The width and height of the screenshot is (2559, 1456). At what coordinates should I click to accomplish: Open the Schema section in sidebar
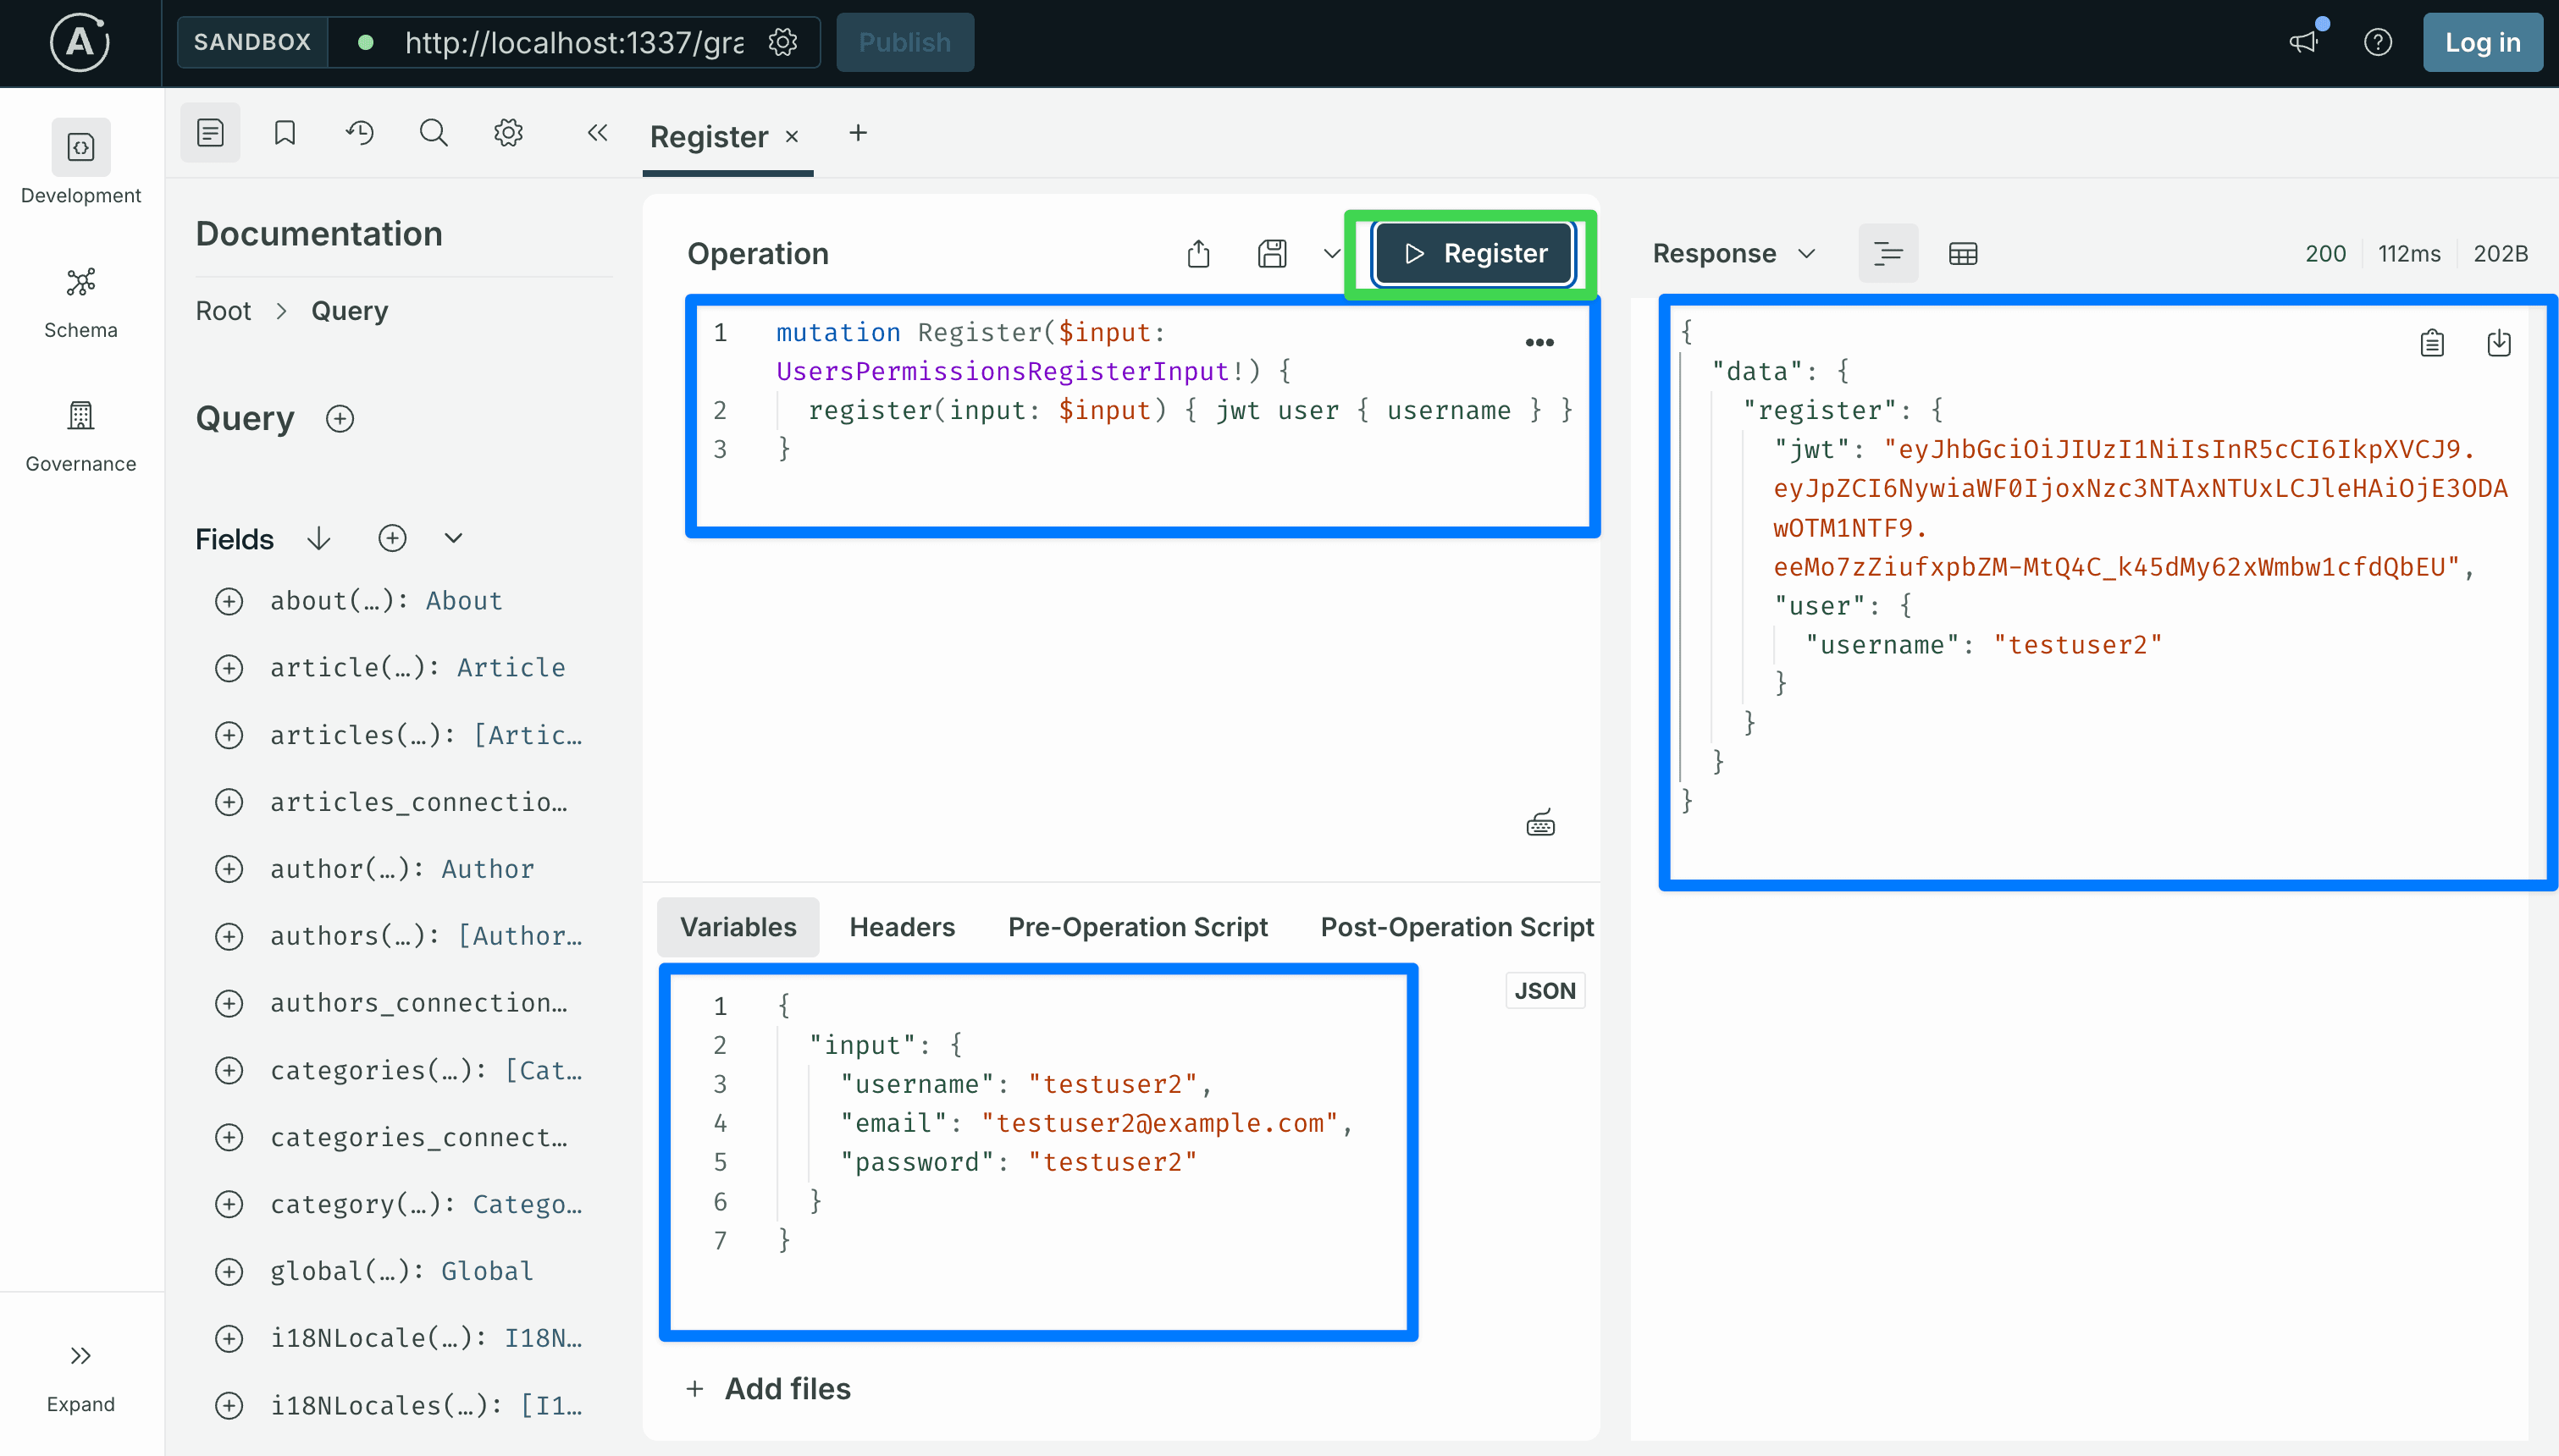(x=80, y=301)
